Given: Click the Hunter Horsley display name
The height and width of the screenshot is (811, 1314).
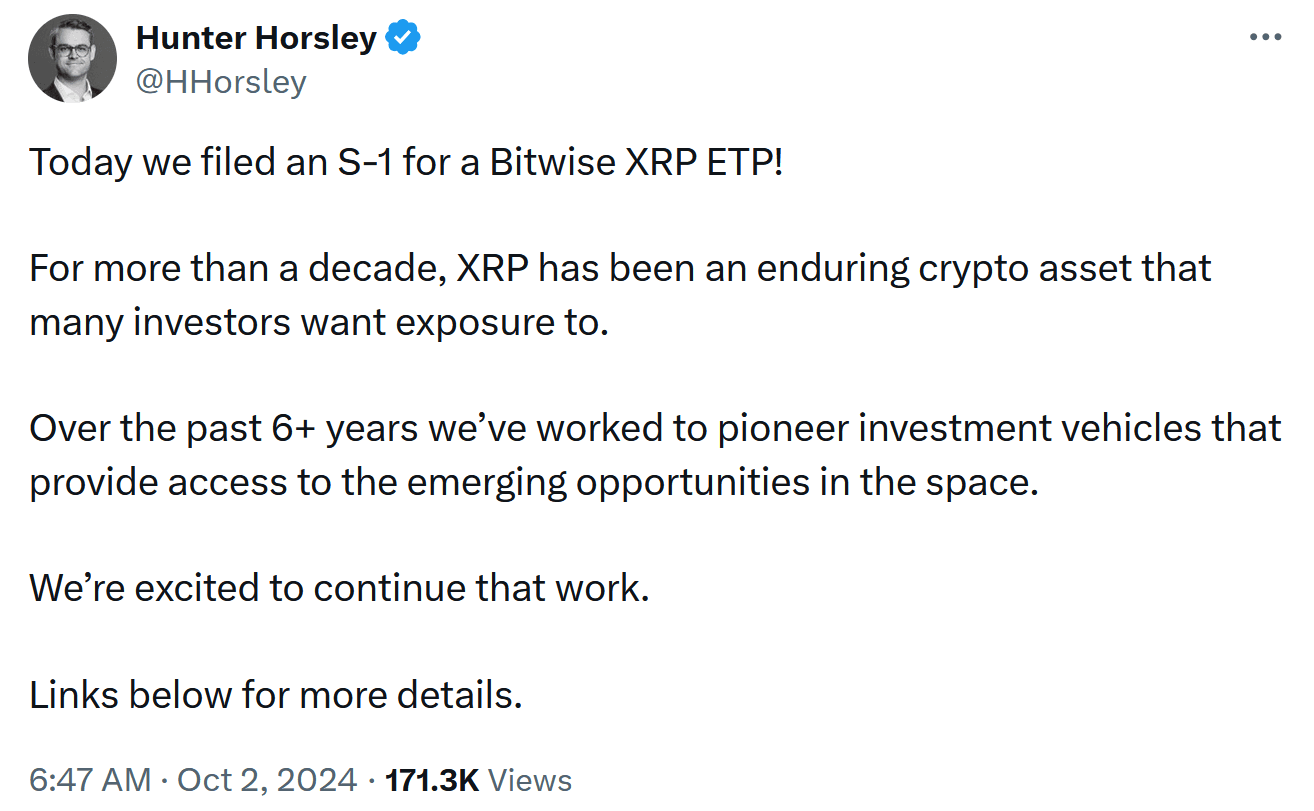Looking at the screenshot, I should click(x=256, y=39).
